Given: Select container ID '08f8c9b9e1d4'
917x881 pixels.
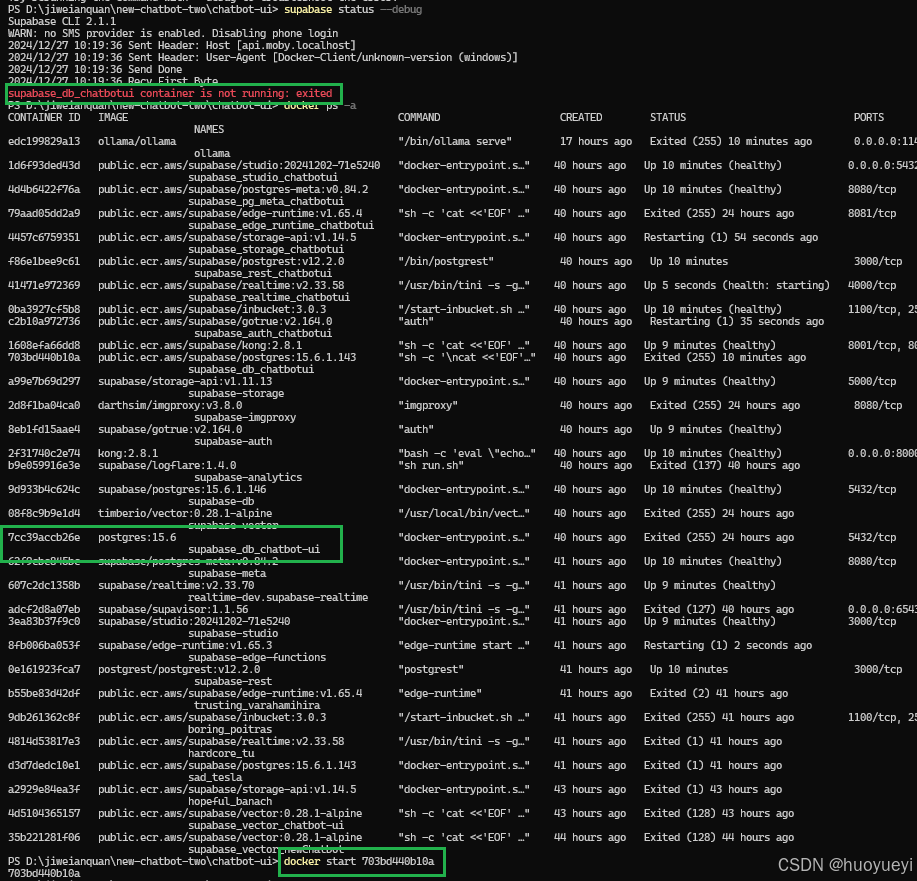Looking at the screenshot, I should click(44, 513).
